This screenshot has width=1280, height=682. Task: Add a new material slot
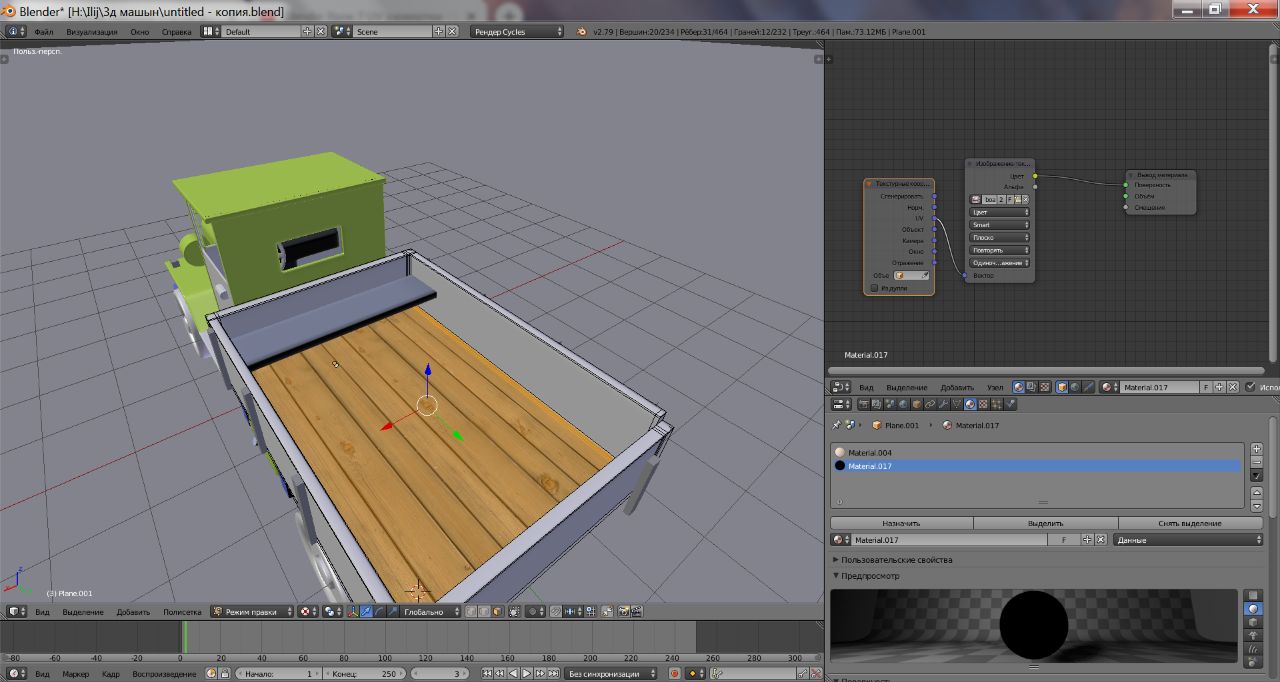point(1257,450)
